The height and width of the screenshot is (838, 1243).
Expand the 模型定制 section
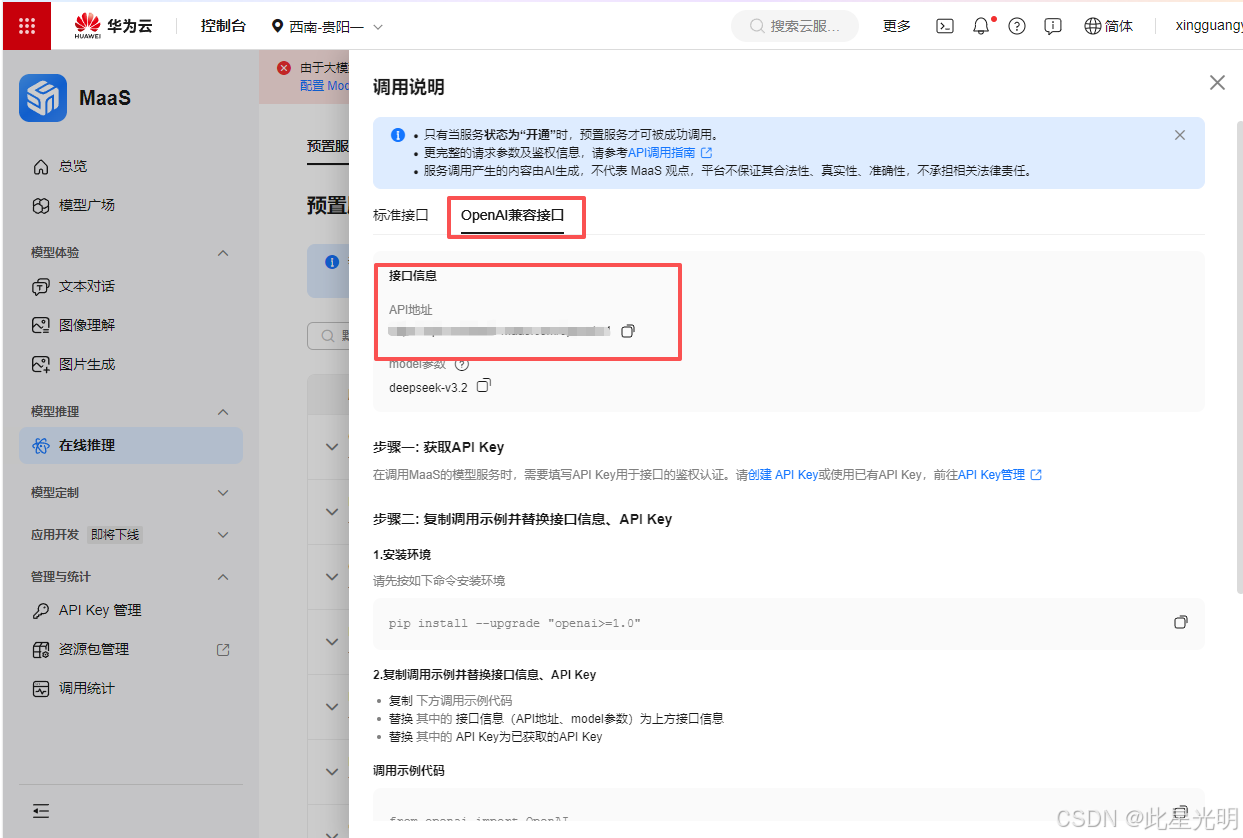point(222,491)
